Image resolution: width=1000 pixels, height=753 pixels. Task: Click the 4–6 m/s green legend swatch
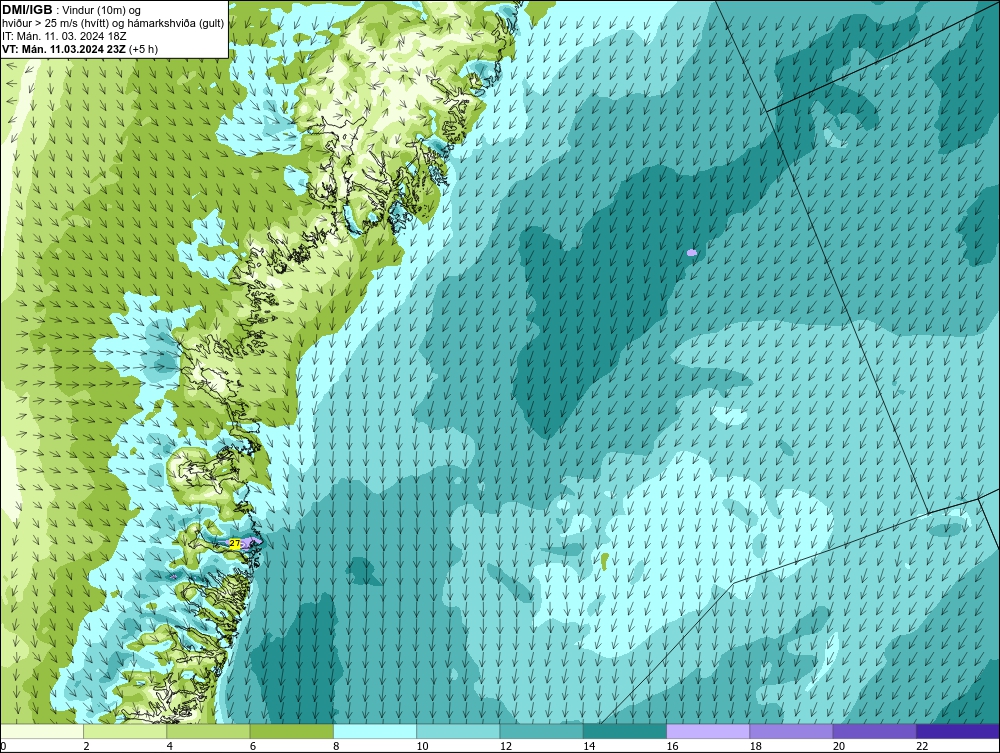208,731
